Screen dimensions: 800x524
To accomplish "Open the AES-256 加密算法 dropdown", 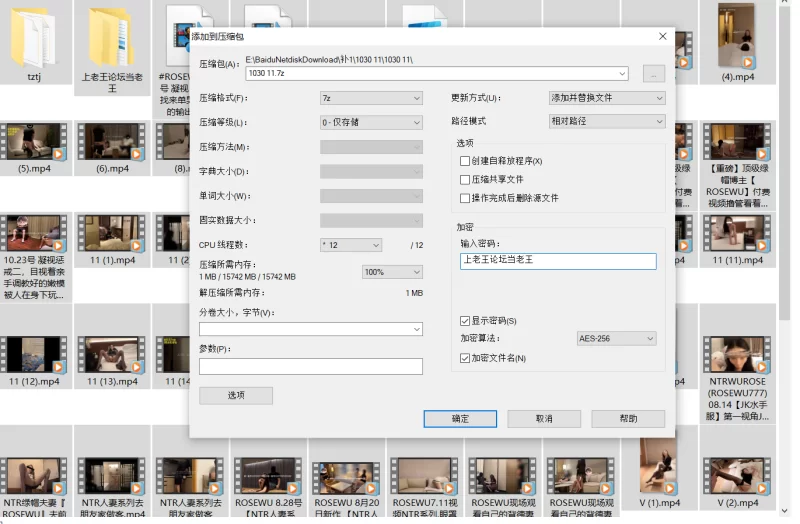I will [x=616, y=339].
